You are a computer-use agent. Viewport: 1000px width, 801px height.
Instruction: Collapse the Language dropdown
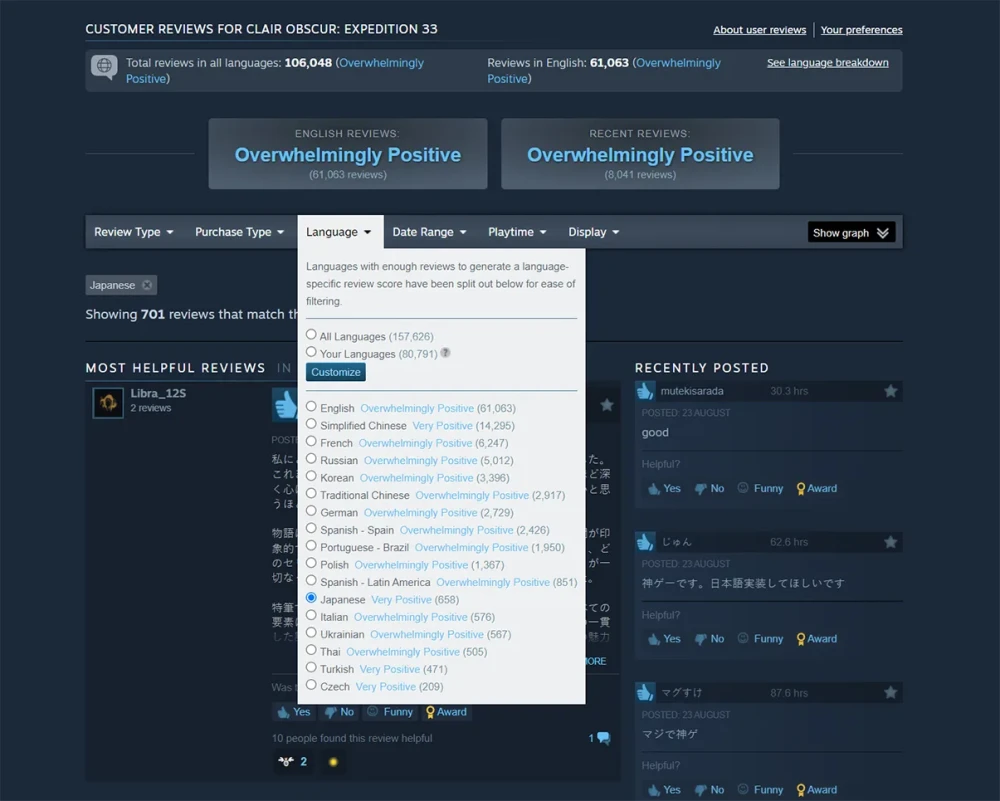(339, 232)
